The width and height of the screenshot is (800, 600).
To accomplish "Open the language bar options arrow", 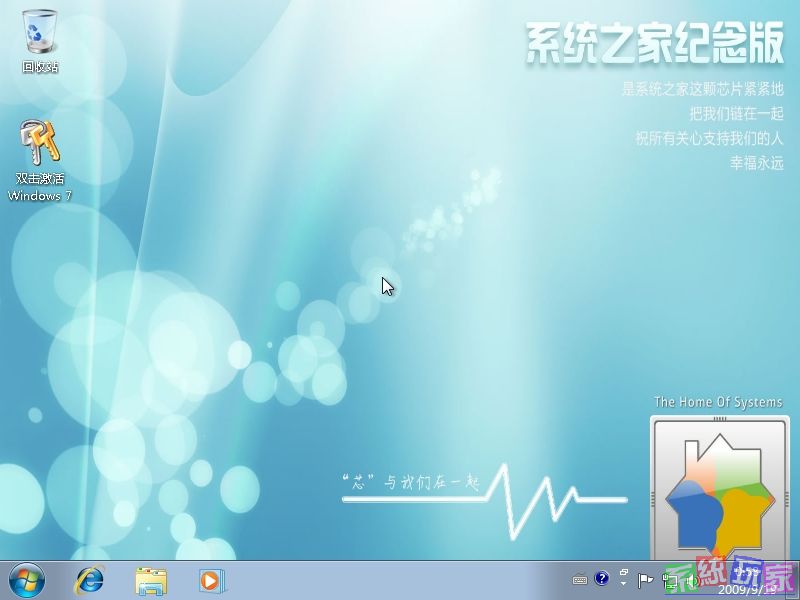I will point(623,583).
